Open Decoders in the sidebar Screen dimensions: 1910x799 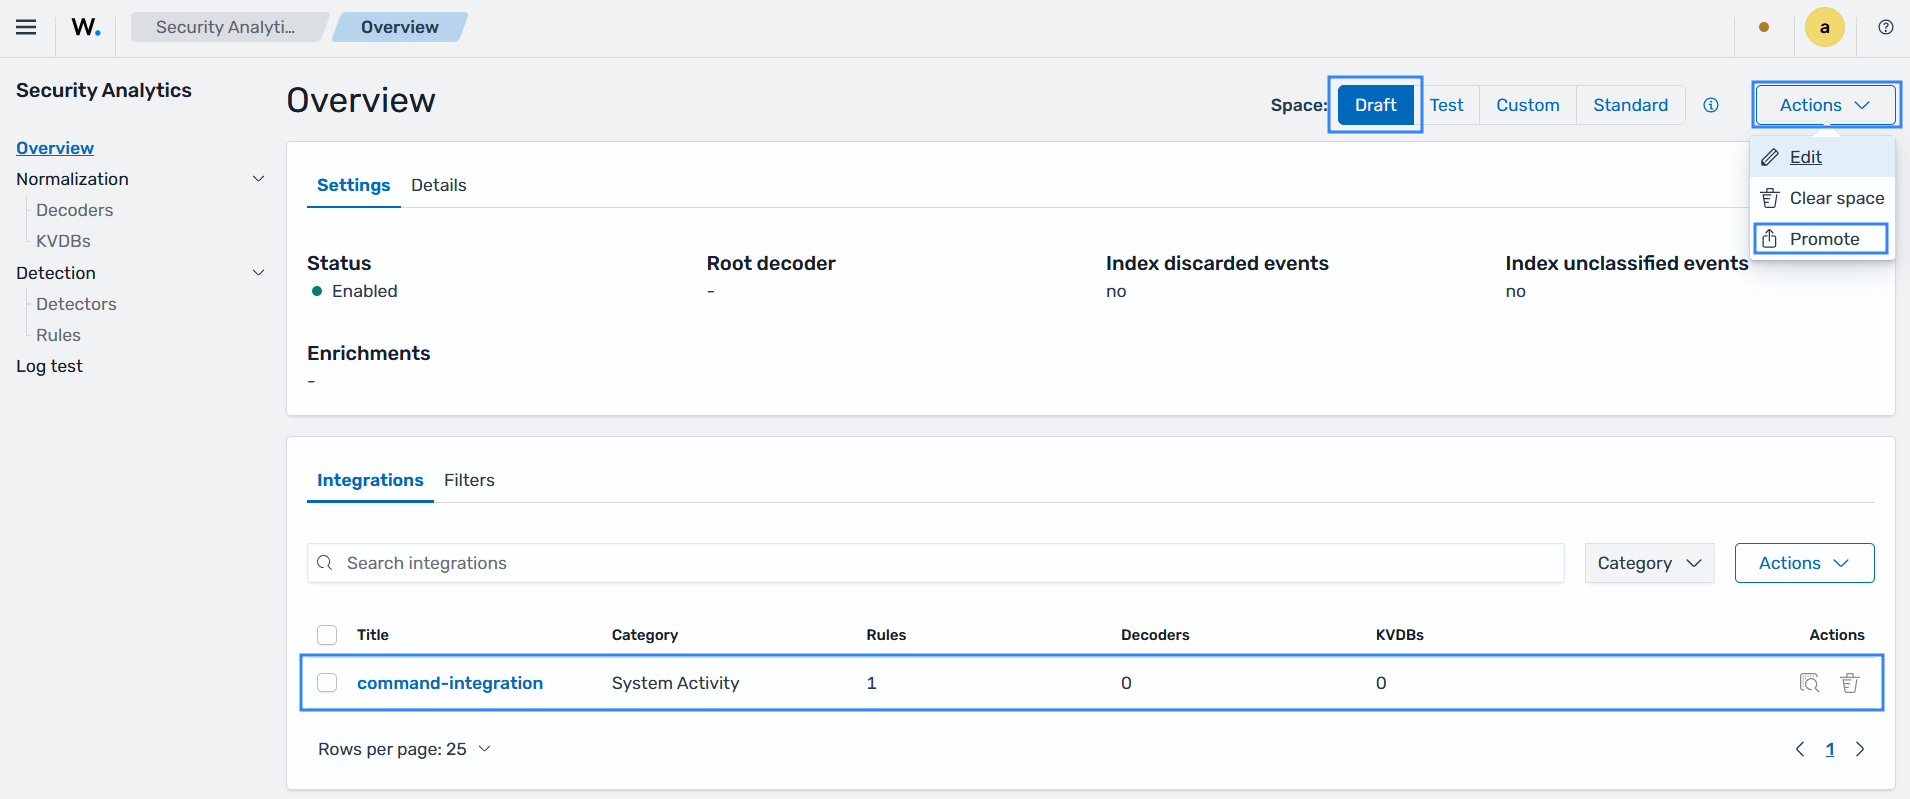[x=75, y=210]
